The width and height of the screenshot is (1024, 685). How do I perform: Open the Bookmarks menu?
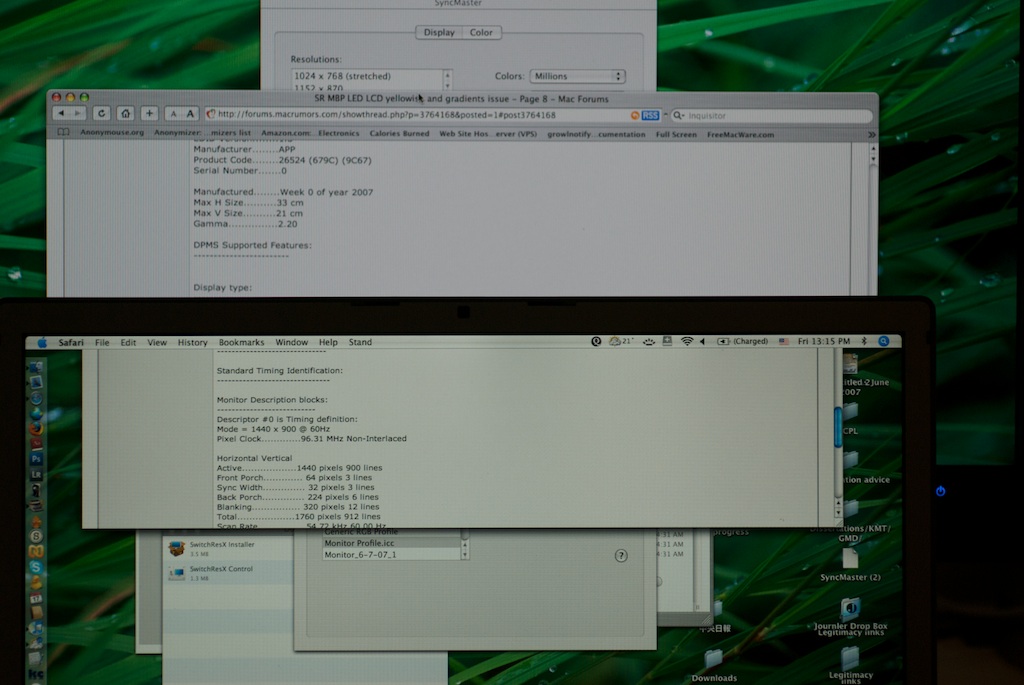pos(241,342)
